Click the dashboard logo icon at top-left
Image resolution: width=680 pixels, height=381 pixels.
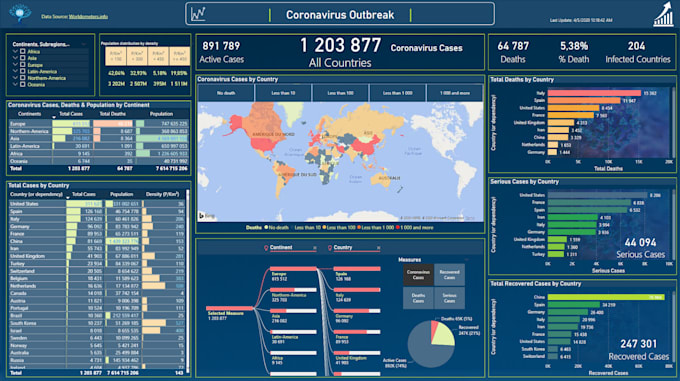[20, 13]
